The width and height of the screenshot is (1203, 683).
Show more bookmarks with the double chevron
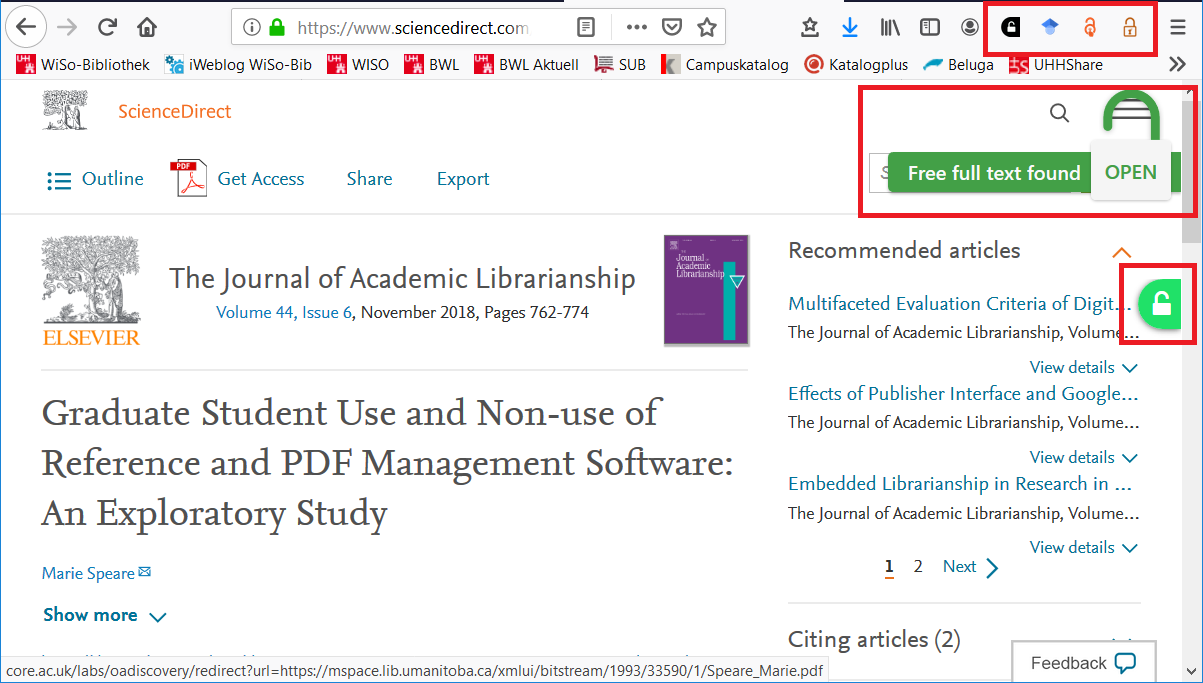click(x=1177, y=65)
